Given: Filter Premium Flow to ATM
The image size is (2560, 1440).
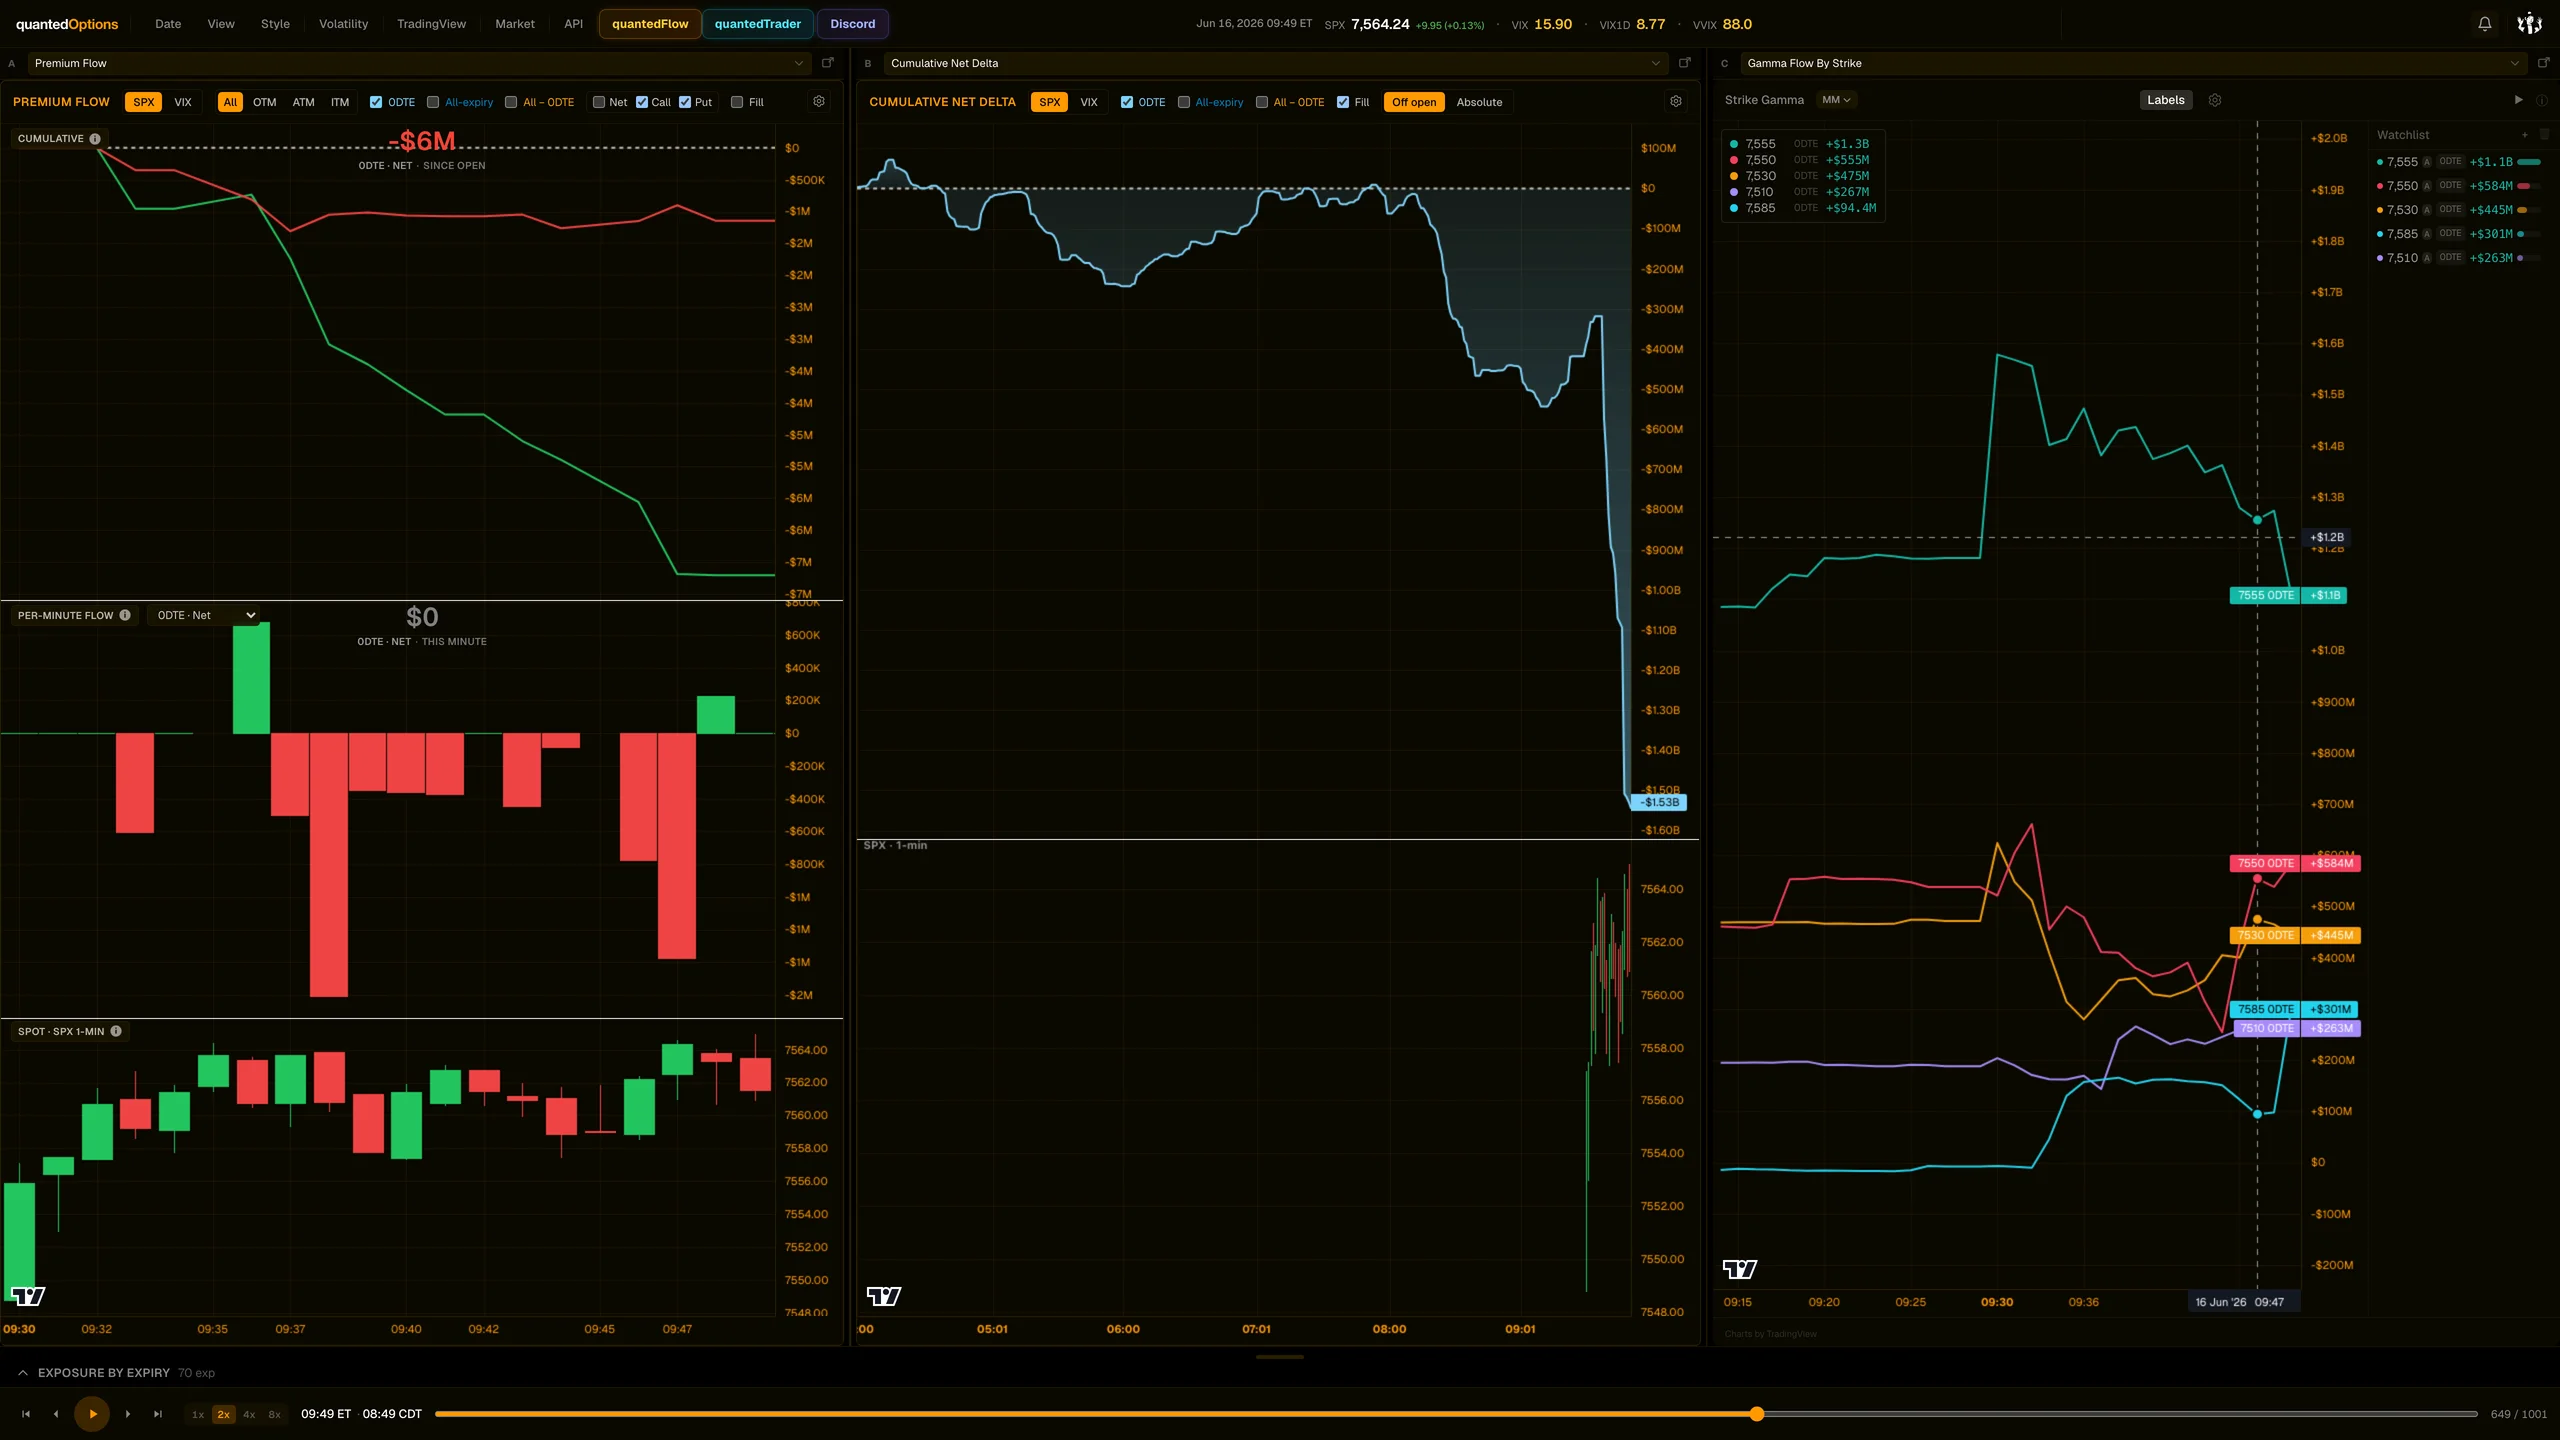Looking at the screenshot, I should [303, 102].
